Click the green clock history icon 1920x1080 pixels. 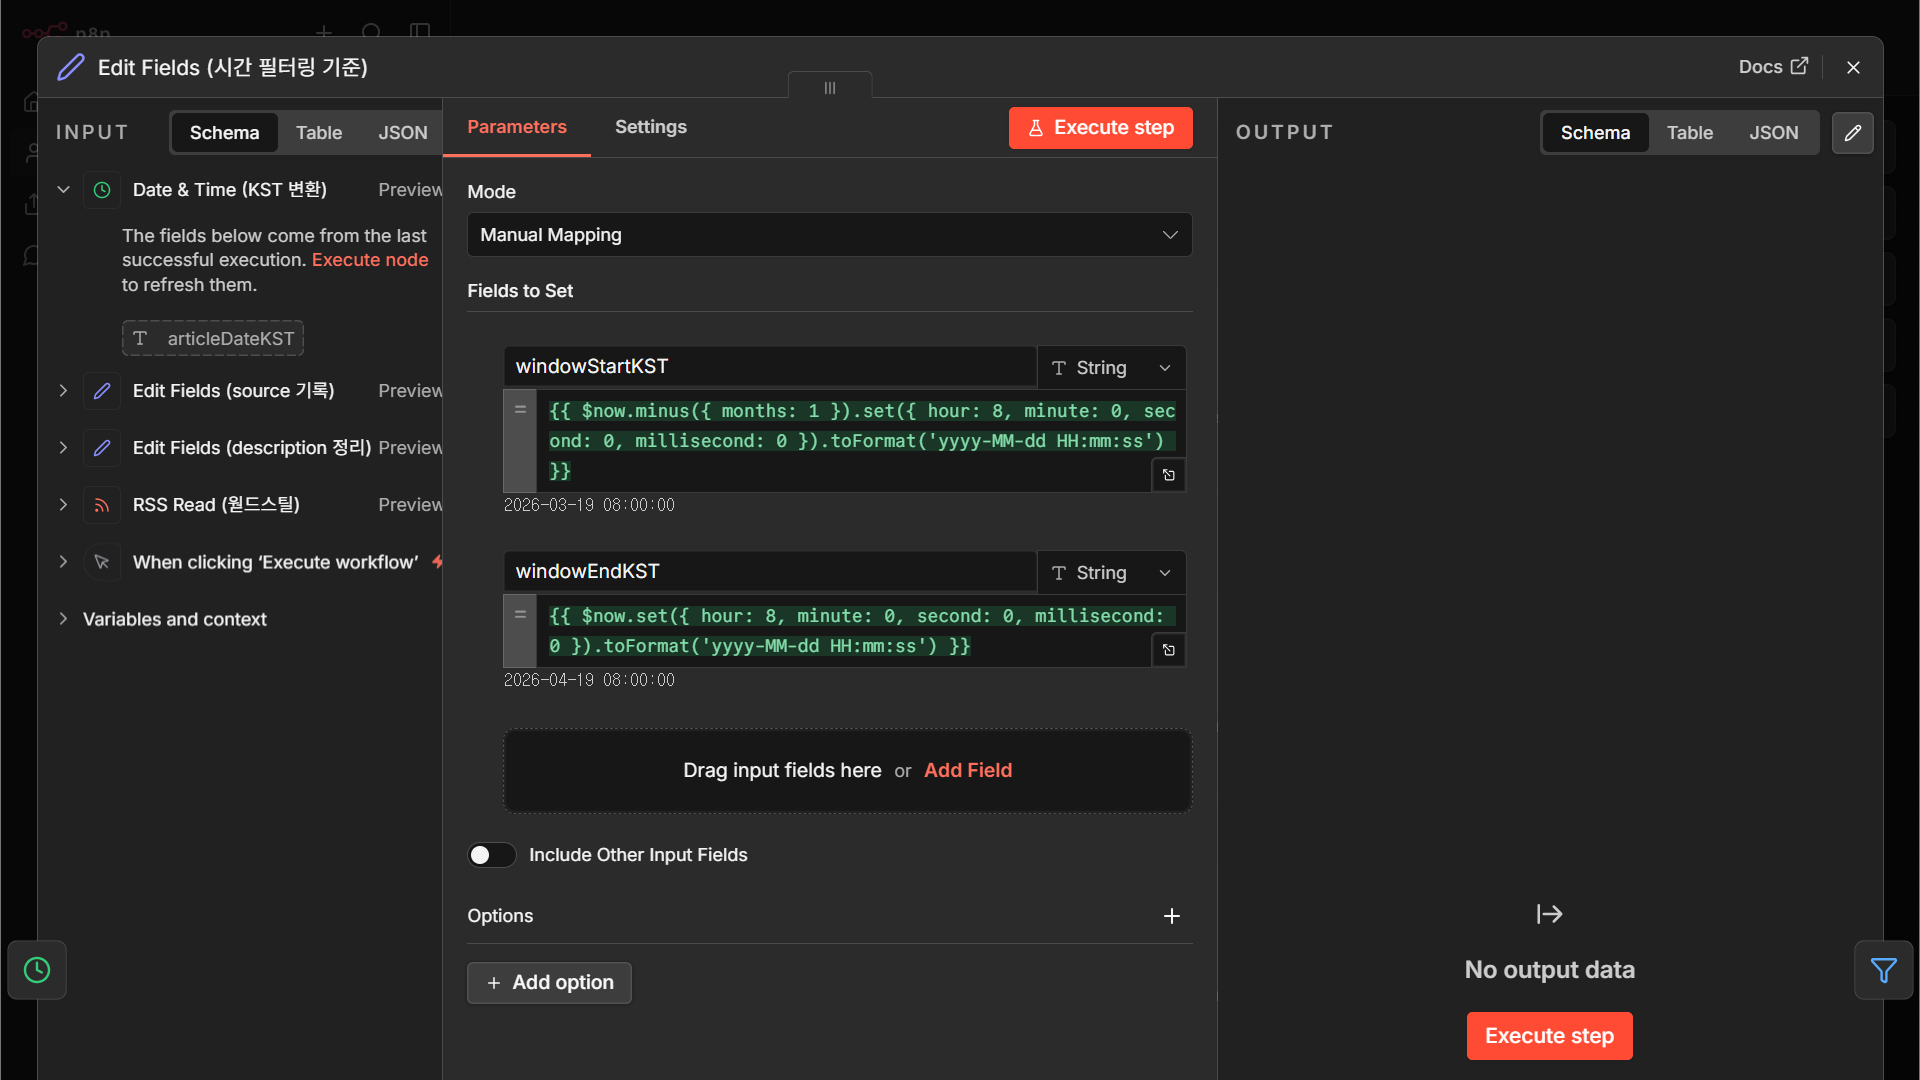click(37, 970)
